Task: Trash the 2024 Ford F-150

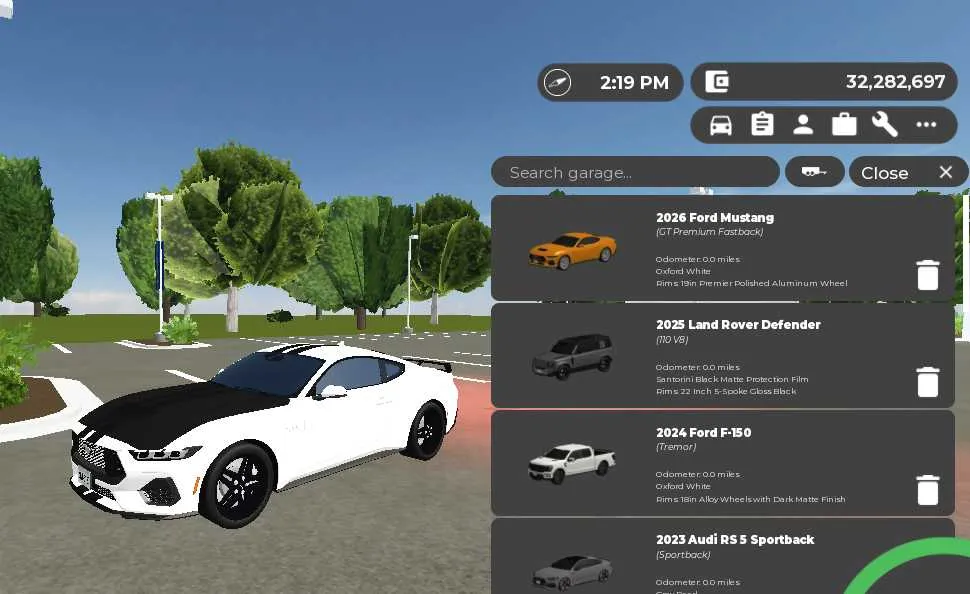Action: [927, 490]
